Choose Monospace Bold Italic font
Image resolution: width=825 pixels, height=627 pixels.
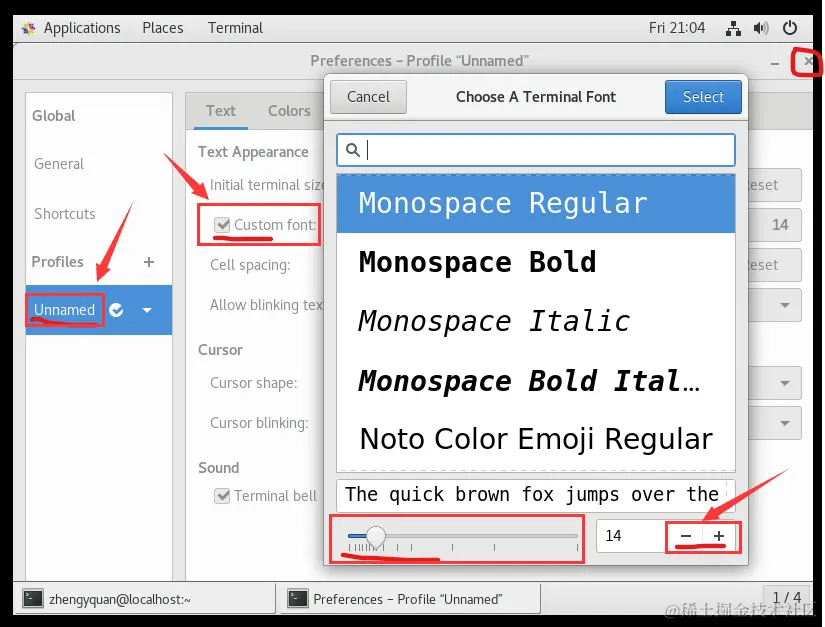[536, 381]
